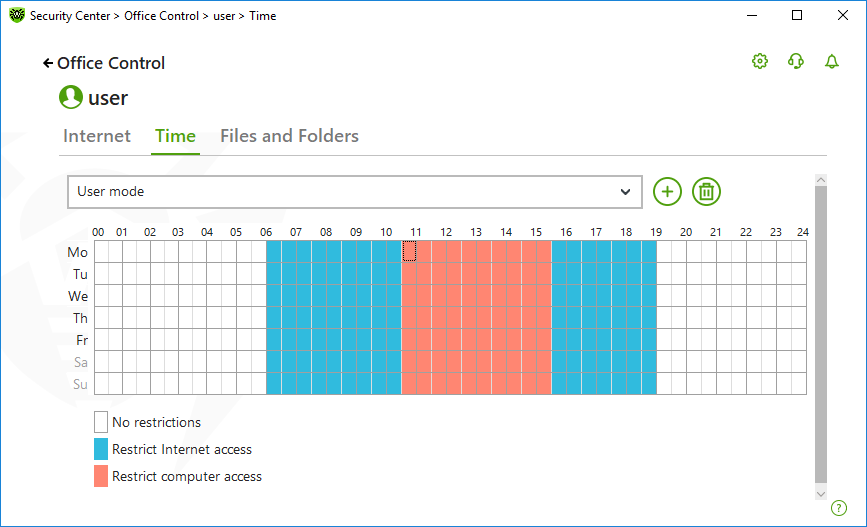This screenshot has height=527, width=867.
Task: Click the 'user' profile name heading
Action: click(108, 98)
